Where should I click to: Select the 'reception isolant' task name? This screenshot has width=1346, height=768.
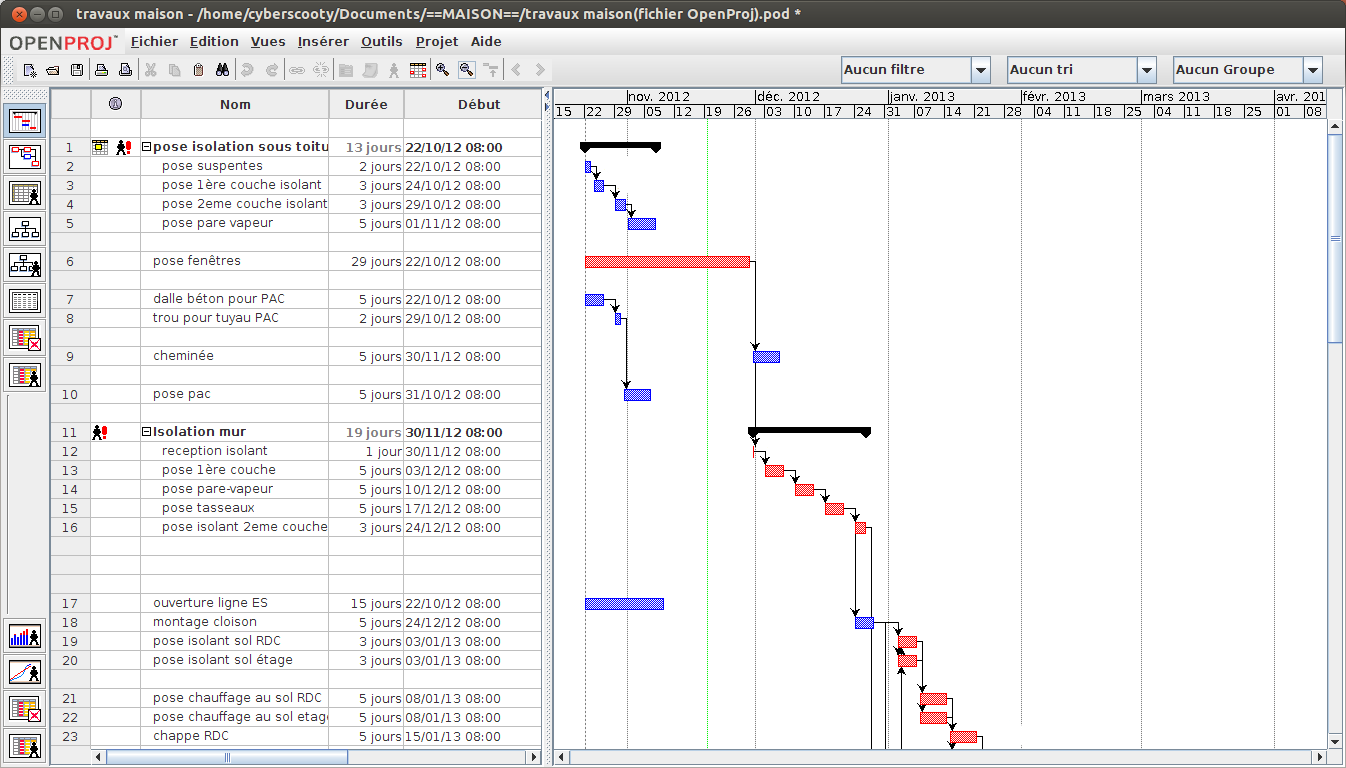[215, 451]
